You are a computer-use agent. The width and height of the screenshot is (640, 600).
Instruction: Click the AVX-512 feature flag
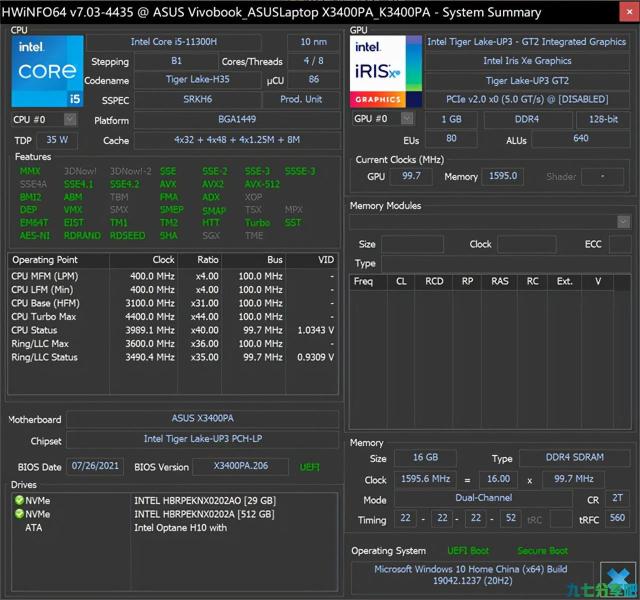tap(262, 184)
